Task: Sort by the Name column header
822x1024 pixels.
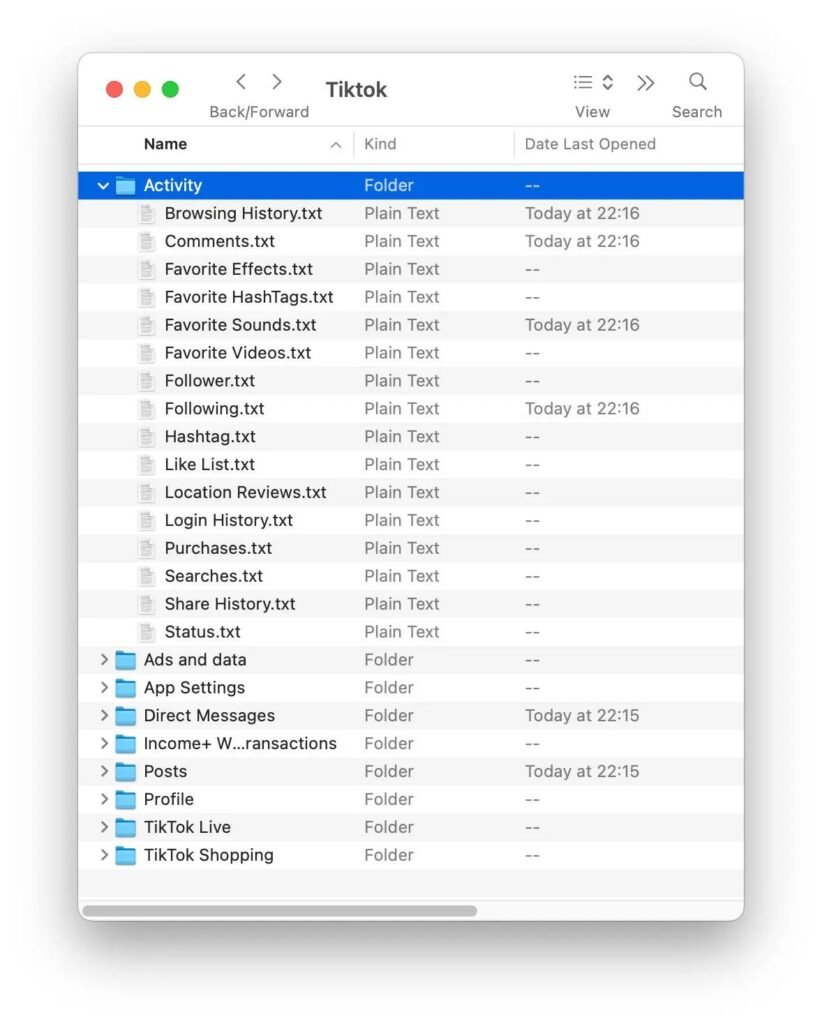Action: pyautogui.click(x=165, y=144)
